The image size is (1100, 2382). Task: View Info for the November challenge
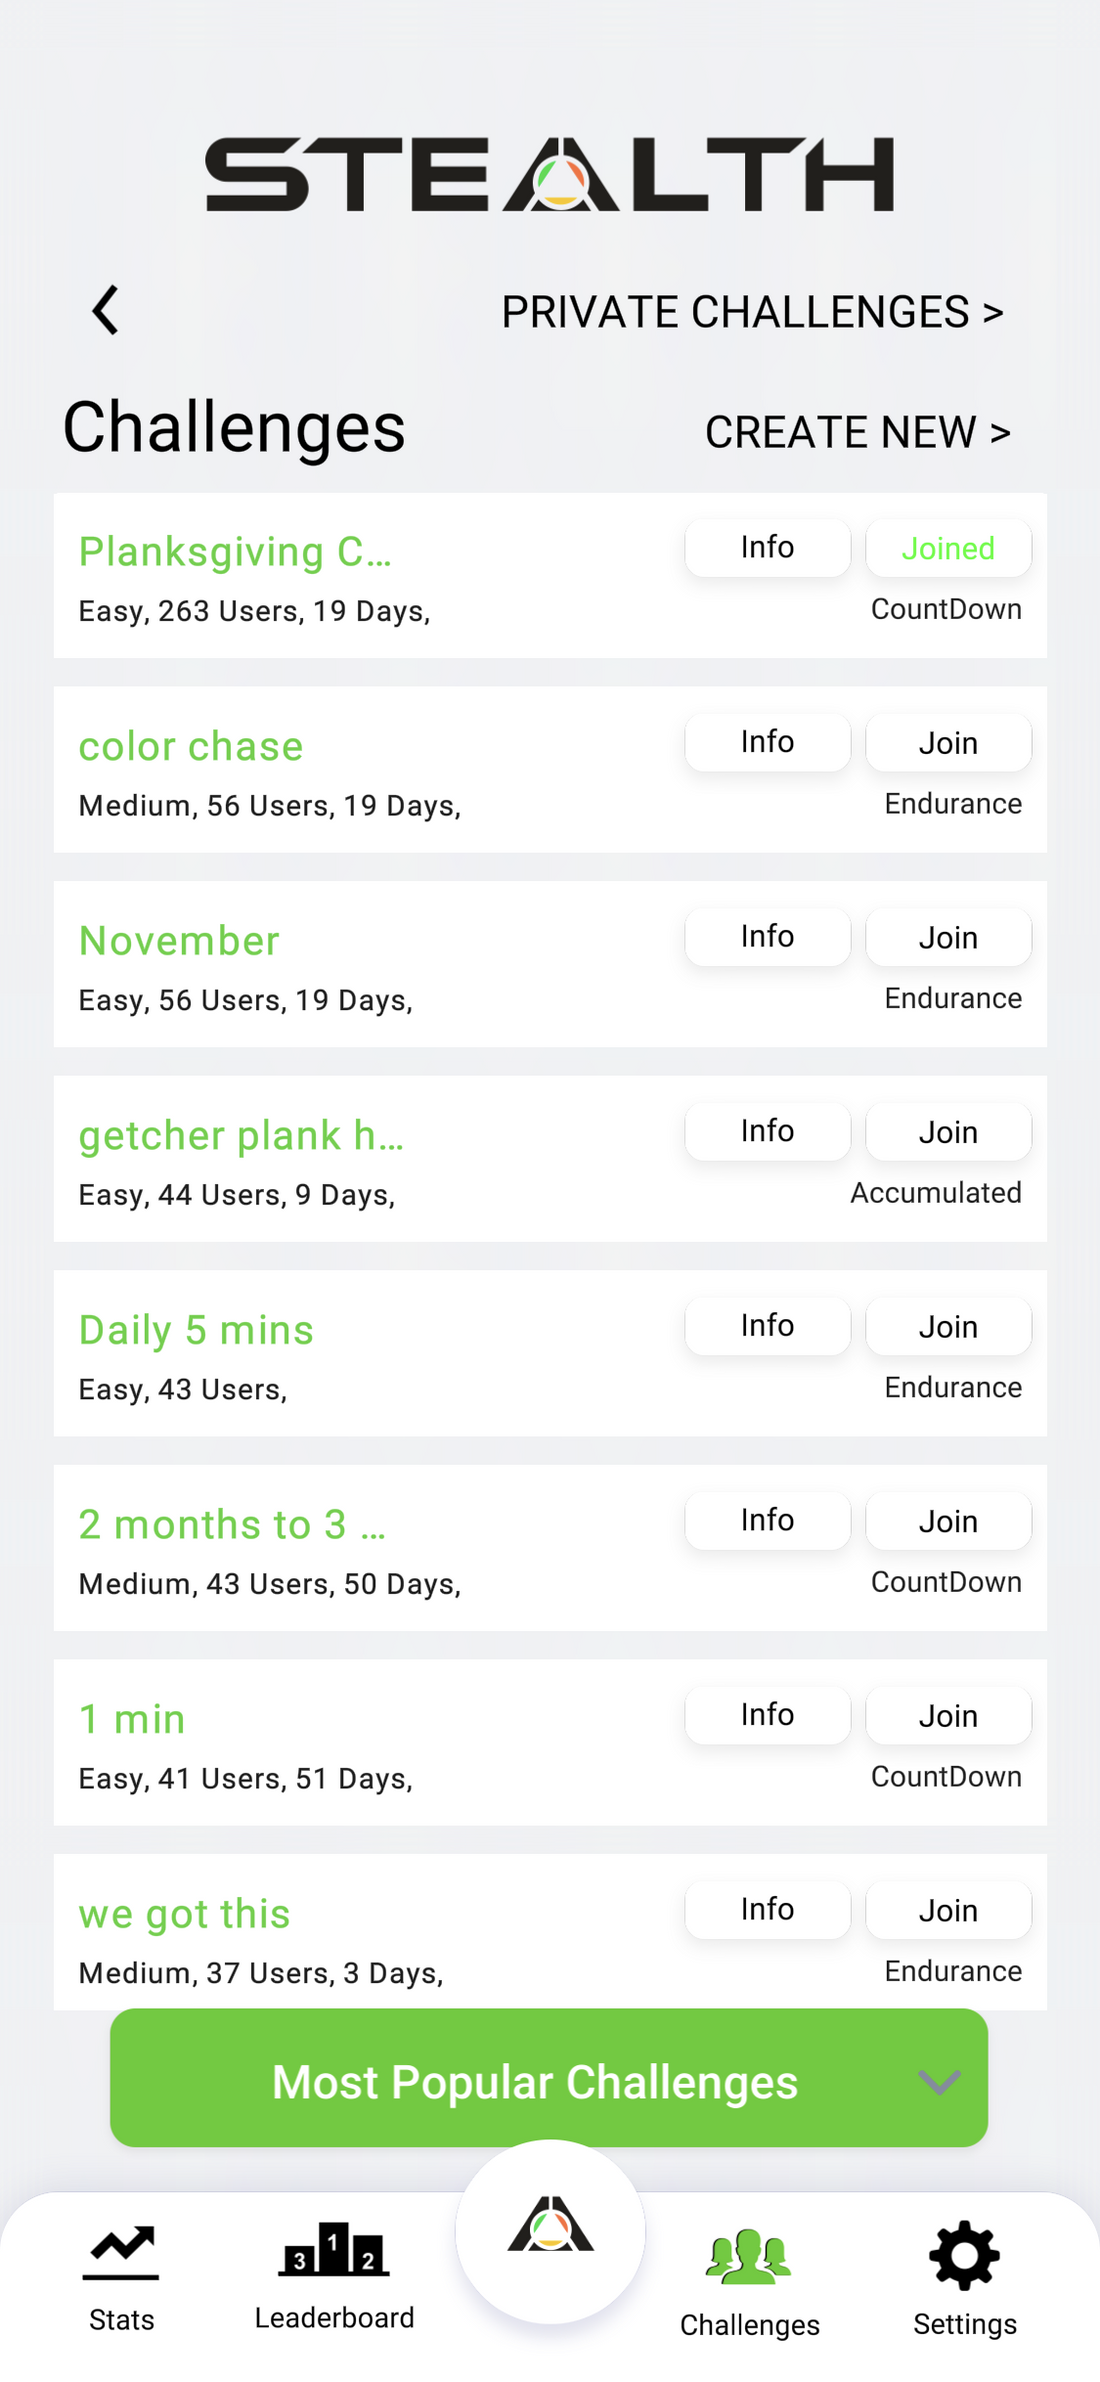(767, 937)
